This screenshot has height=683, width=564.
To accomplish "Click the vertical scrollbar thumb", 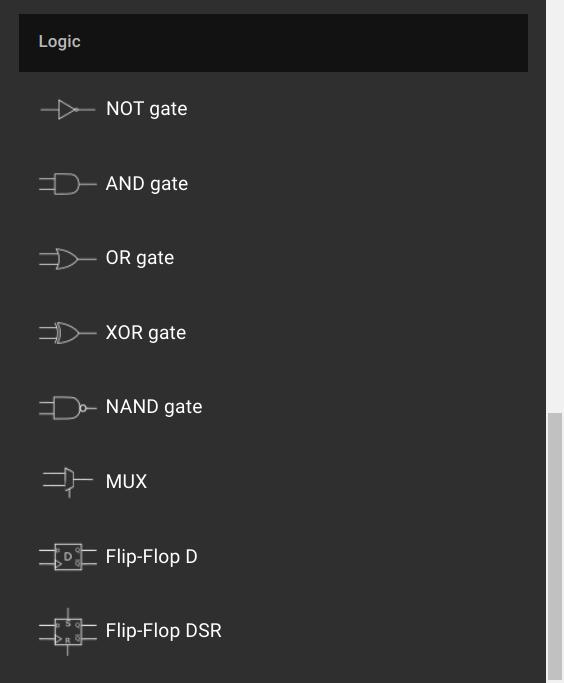I will pos(555,546).
